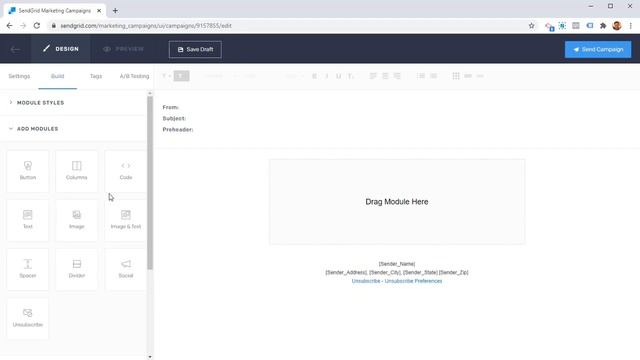Open the Chrome three-dot menu
640x360 pixels.
point(631,26)
